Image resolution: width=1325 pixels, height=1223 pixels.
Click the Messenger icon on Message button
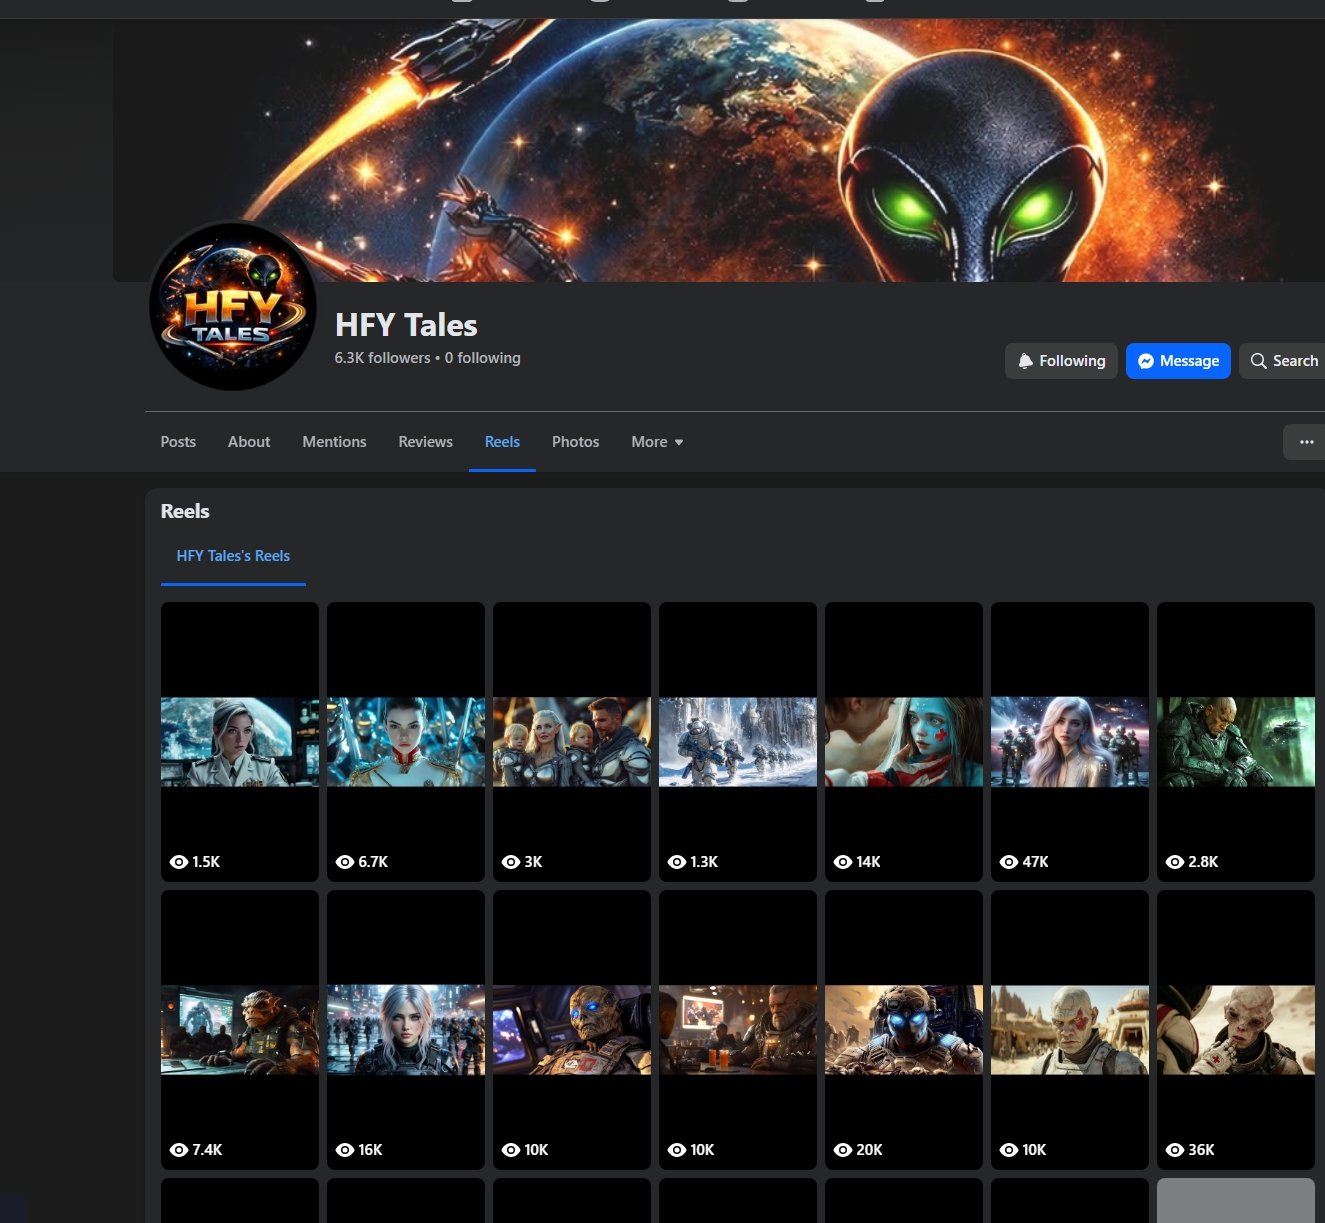tap(1146, 361)
